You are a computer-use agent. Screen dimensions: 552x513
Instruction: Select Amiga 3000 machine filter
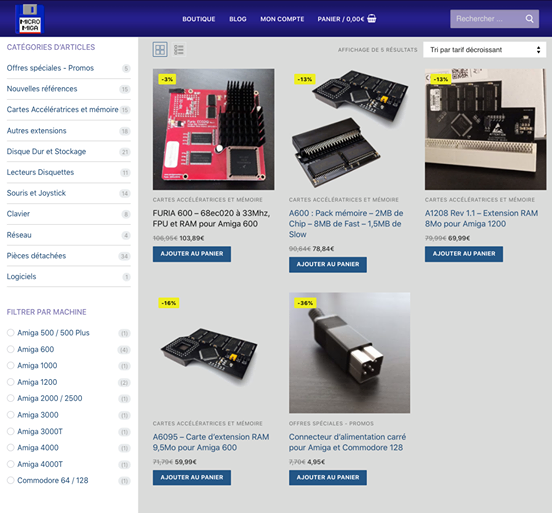tap(11, 415)
